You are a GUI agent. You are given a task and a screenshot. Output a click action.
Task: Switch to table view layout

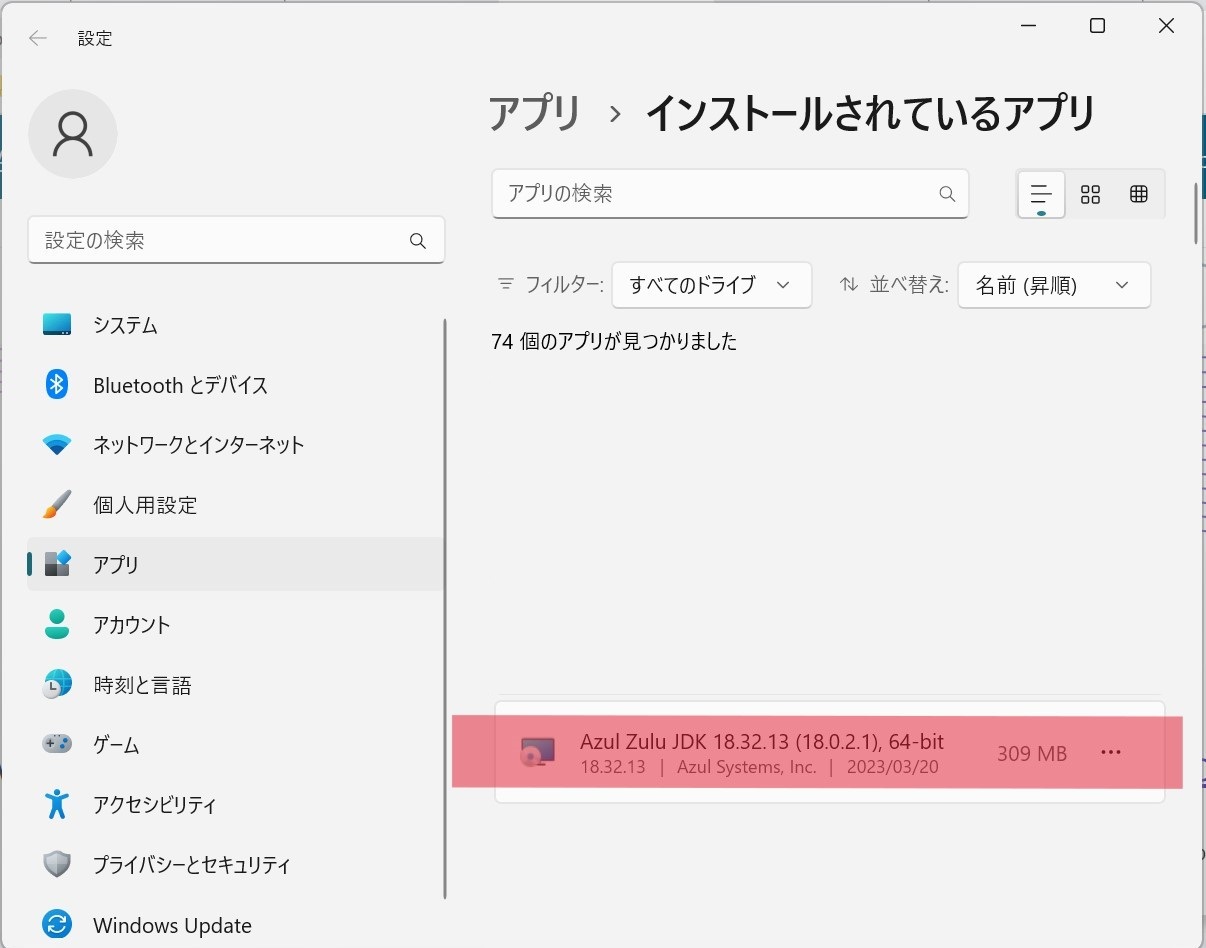pyautogui.click(x=1138, y=194)
